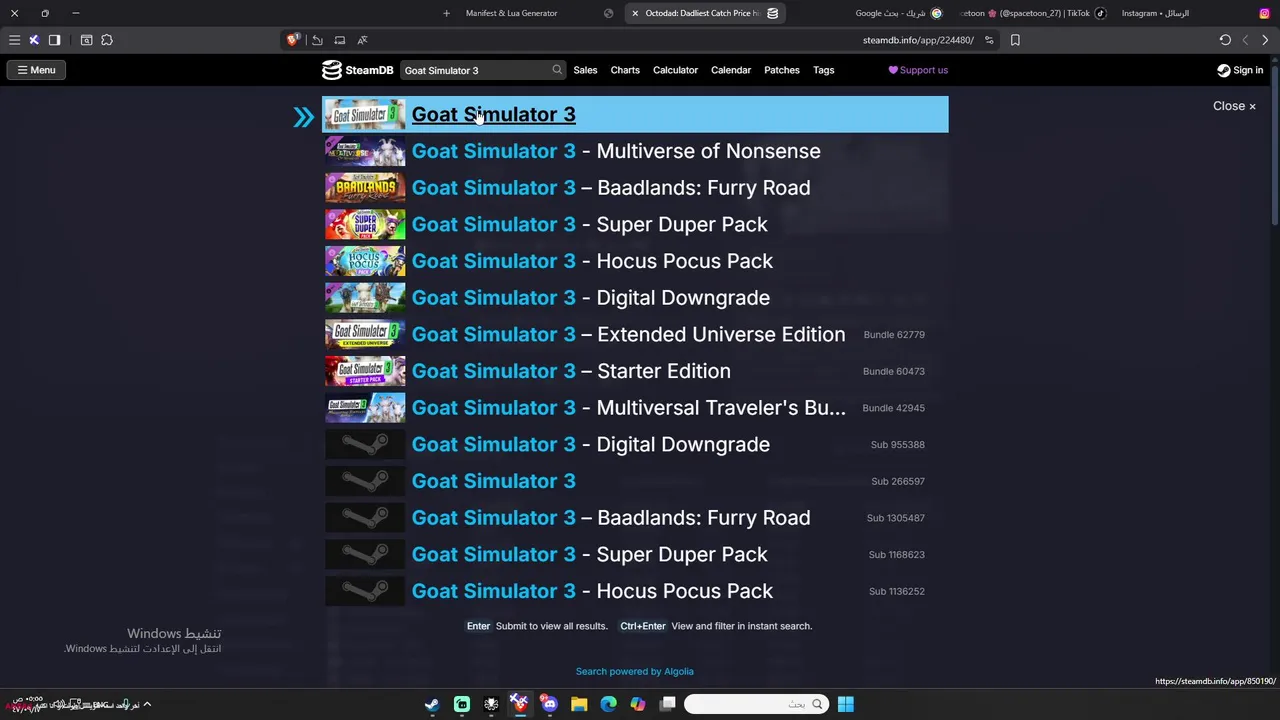Open the Patches page
1280x720 pixels.
coord(782,70)
